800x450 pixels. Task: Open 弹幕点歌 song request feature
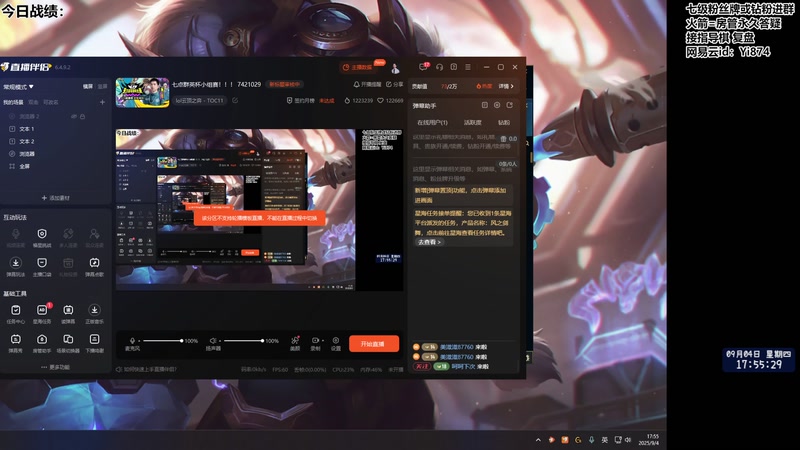(94, 267)
